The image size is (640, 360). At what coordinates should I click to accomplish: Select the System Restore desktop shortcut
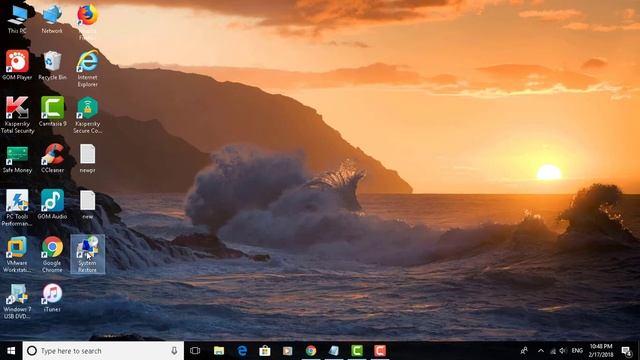(x=87, y=254)
